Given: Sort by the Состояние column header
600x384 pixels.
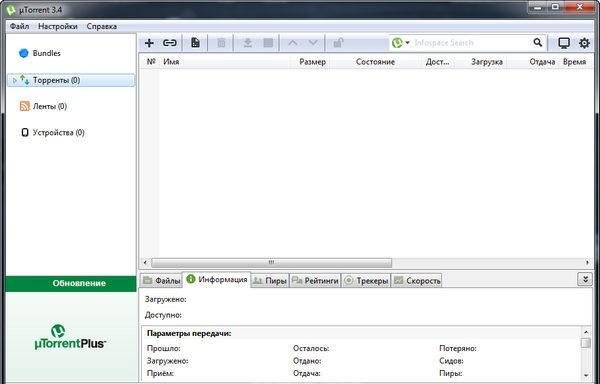Looking at the screenshot, I should point(375,62).
